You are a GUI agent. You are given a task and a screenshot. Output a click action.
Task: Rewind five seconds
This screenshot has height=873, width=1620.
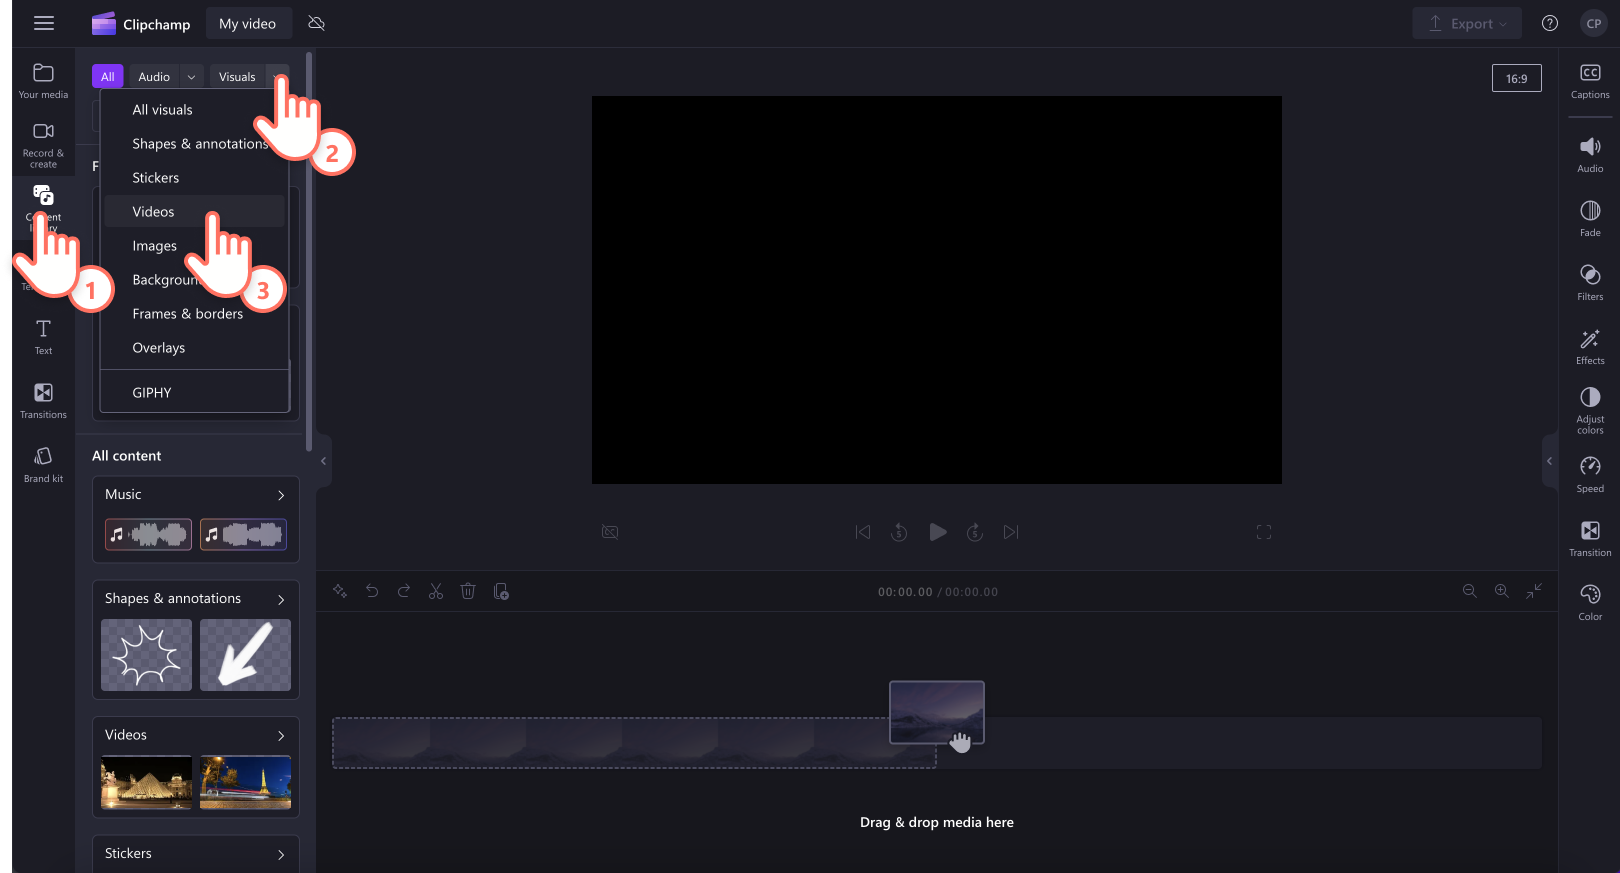[x=899, y=532]
